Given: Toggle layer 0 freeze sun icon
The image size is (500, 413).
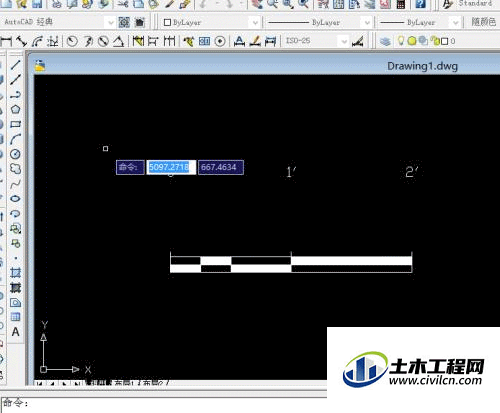Looking at the screenshot, I should (x=412, y=41).
